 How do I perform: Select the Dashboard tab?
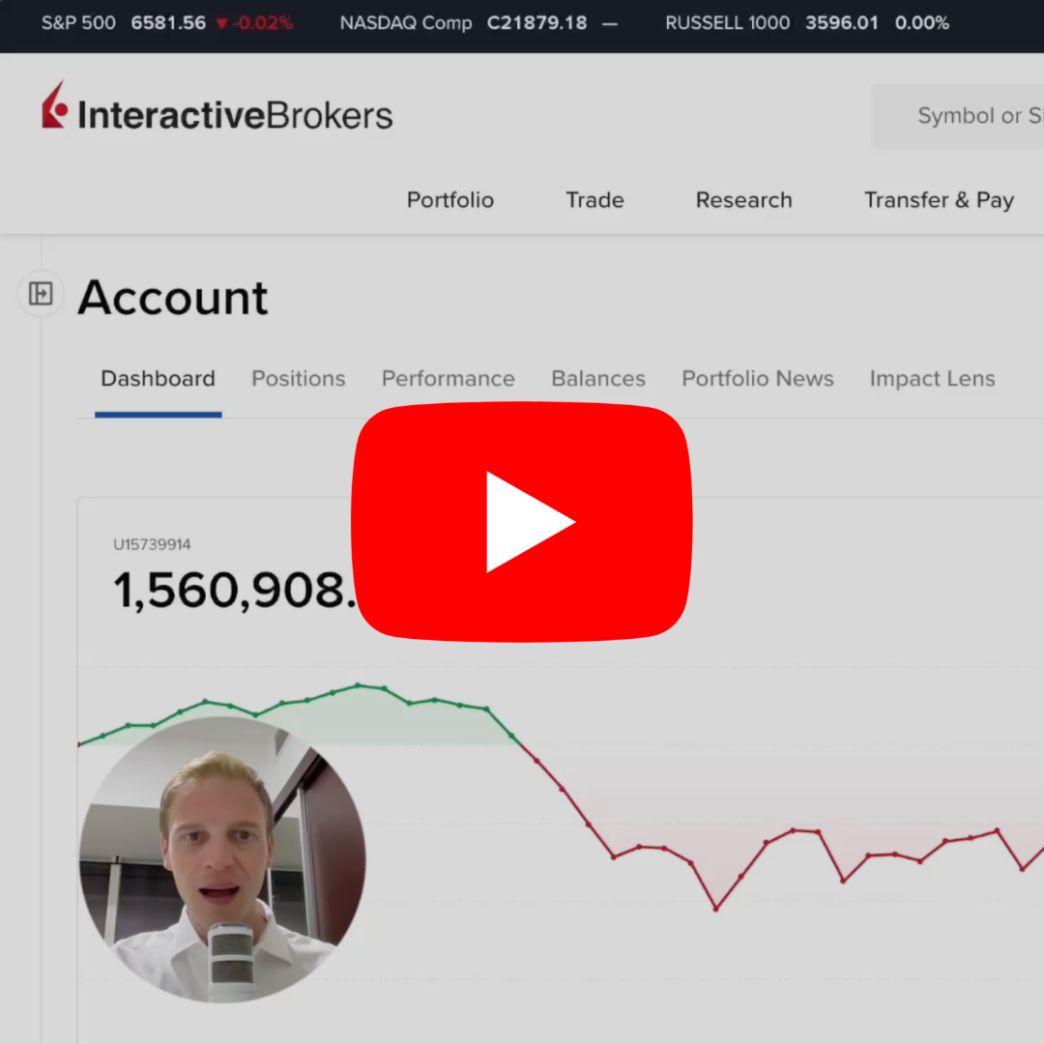pos(158,379)
